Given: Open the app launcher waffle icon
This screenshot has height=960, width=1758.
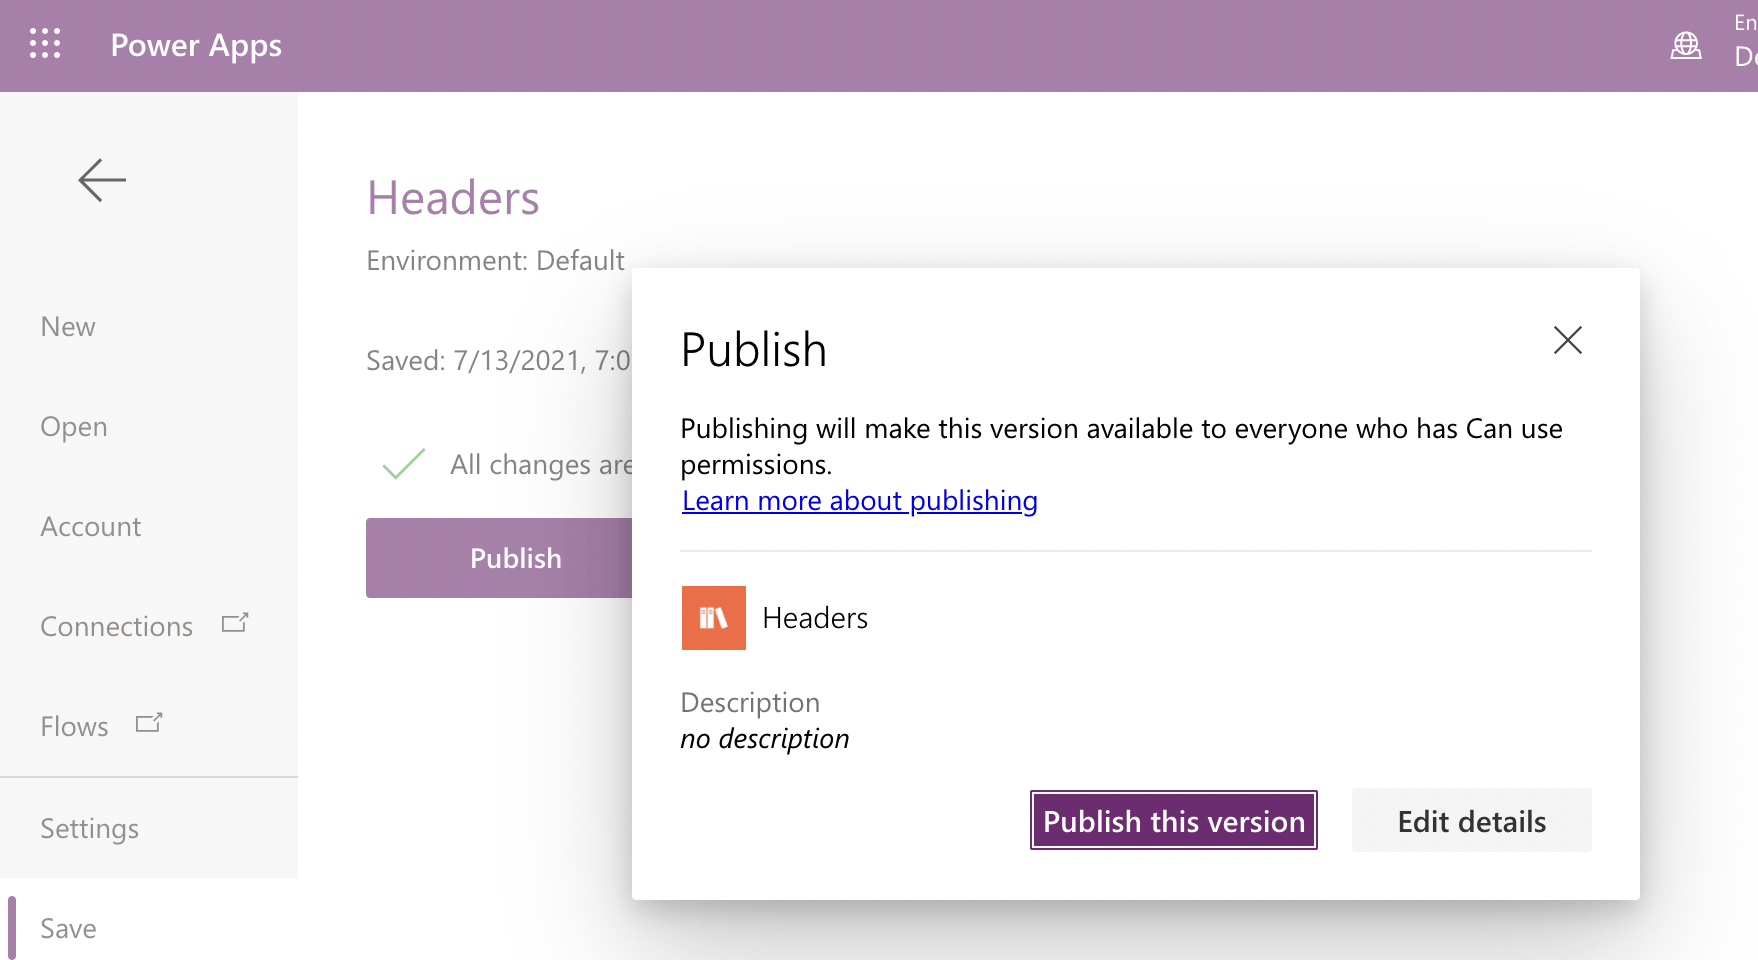Looking at the screenshot, I should click(x=45, y=44).
